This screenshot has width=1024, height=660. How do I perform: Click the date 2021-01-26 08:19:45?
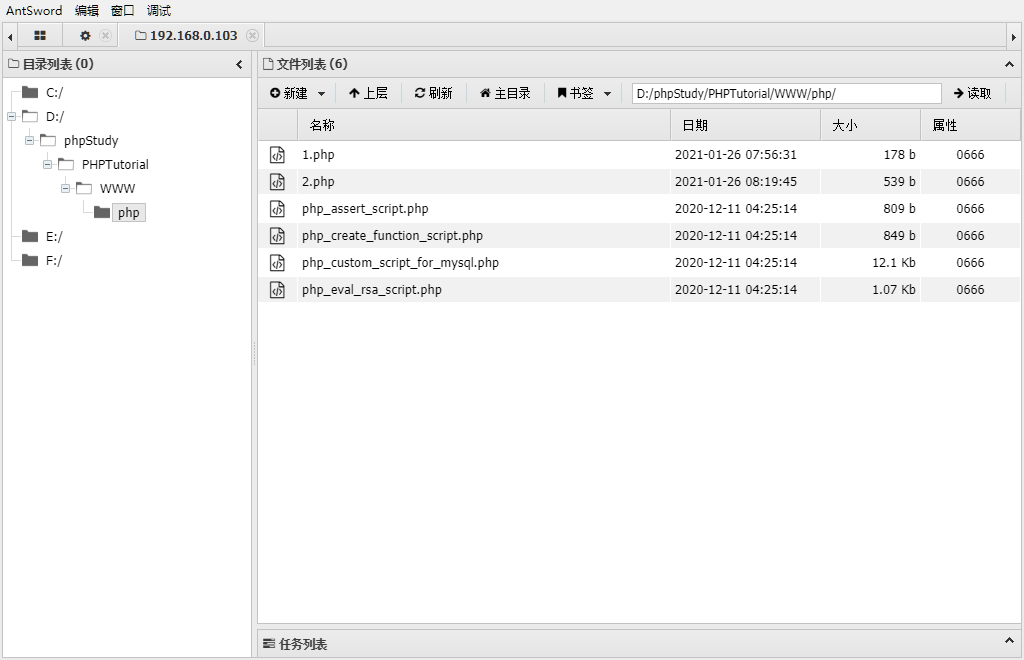735,182
